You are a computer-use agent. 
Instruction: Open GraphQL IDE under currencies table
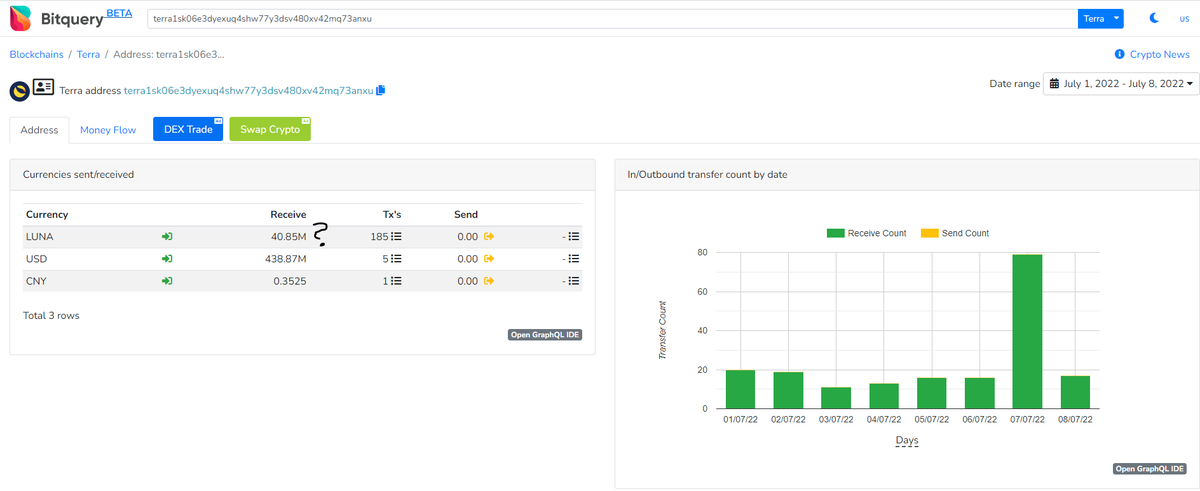pyautogui.click(x=545, y=335)
